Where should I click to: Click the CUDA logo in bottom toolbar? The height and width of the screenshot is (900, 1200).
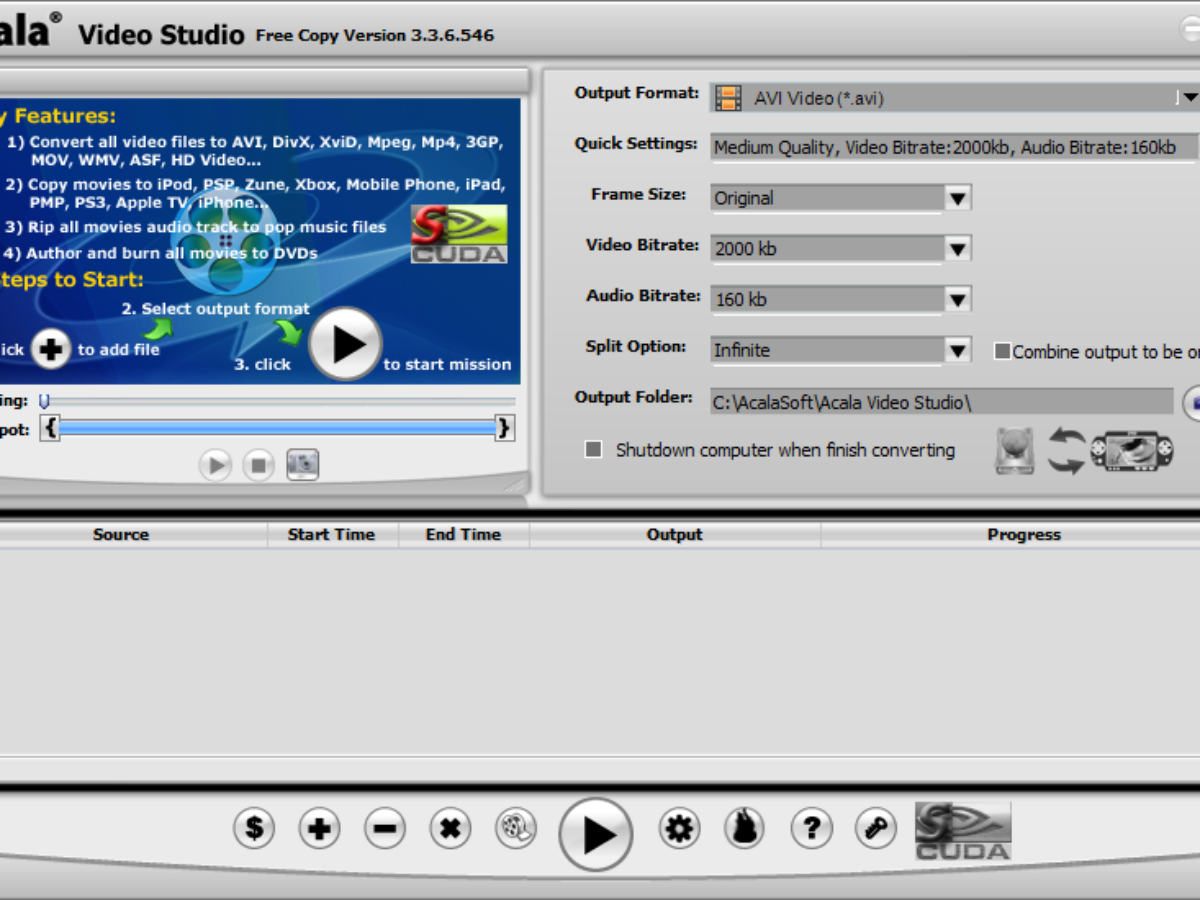pyautogui.click(x=963, y=831)
